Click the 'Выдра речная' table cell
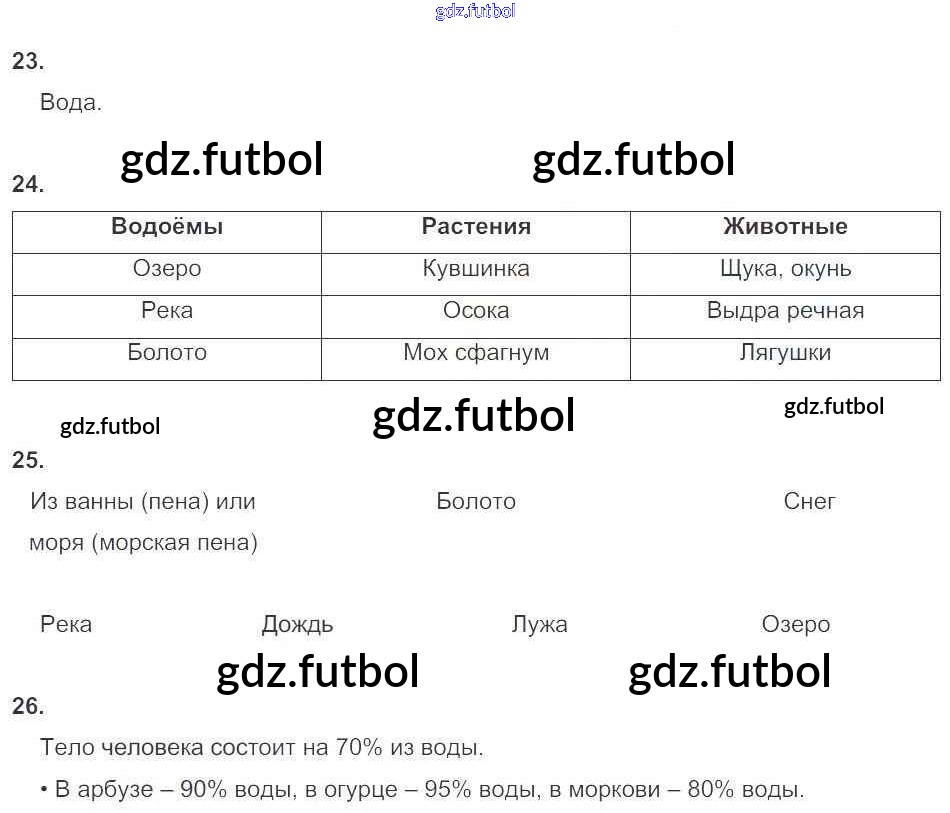Image resolution: width=950 pixels, height=813 pixels. point(785,311)
